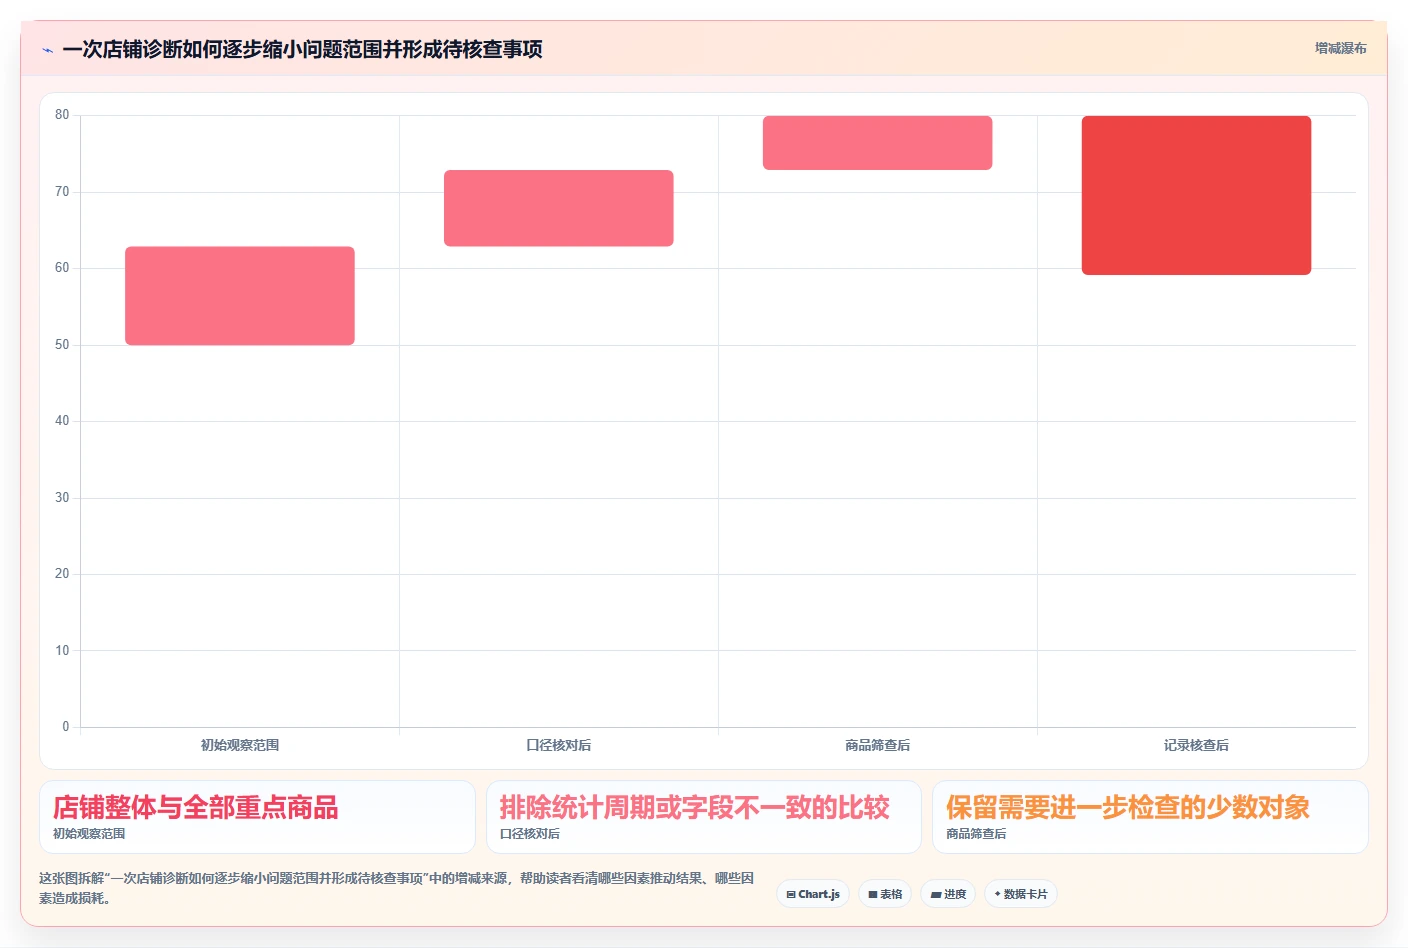
Task: Click the 数据卡片 tag chip
Action: pos(1021,894)
